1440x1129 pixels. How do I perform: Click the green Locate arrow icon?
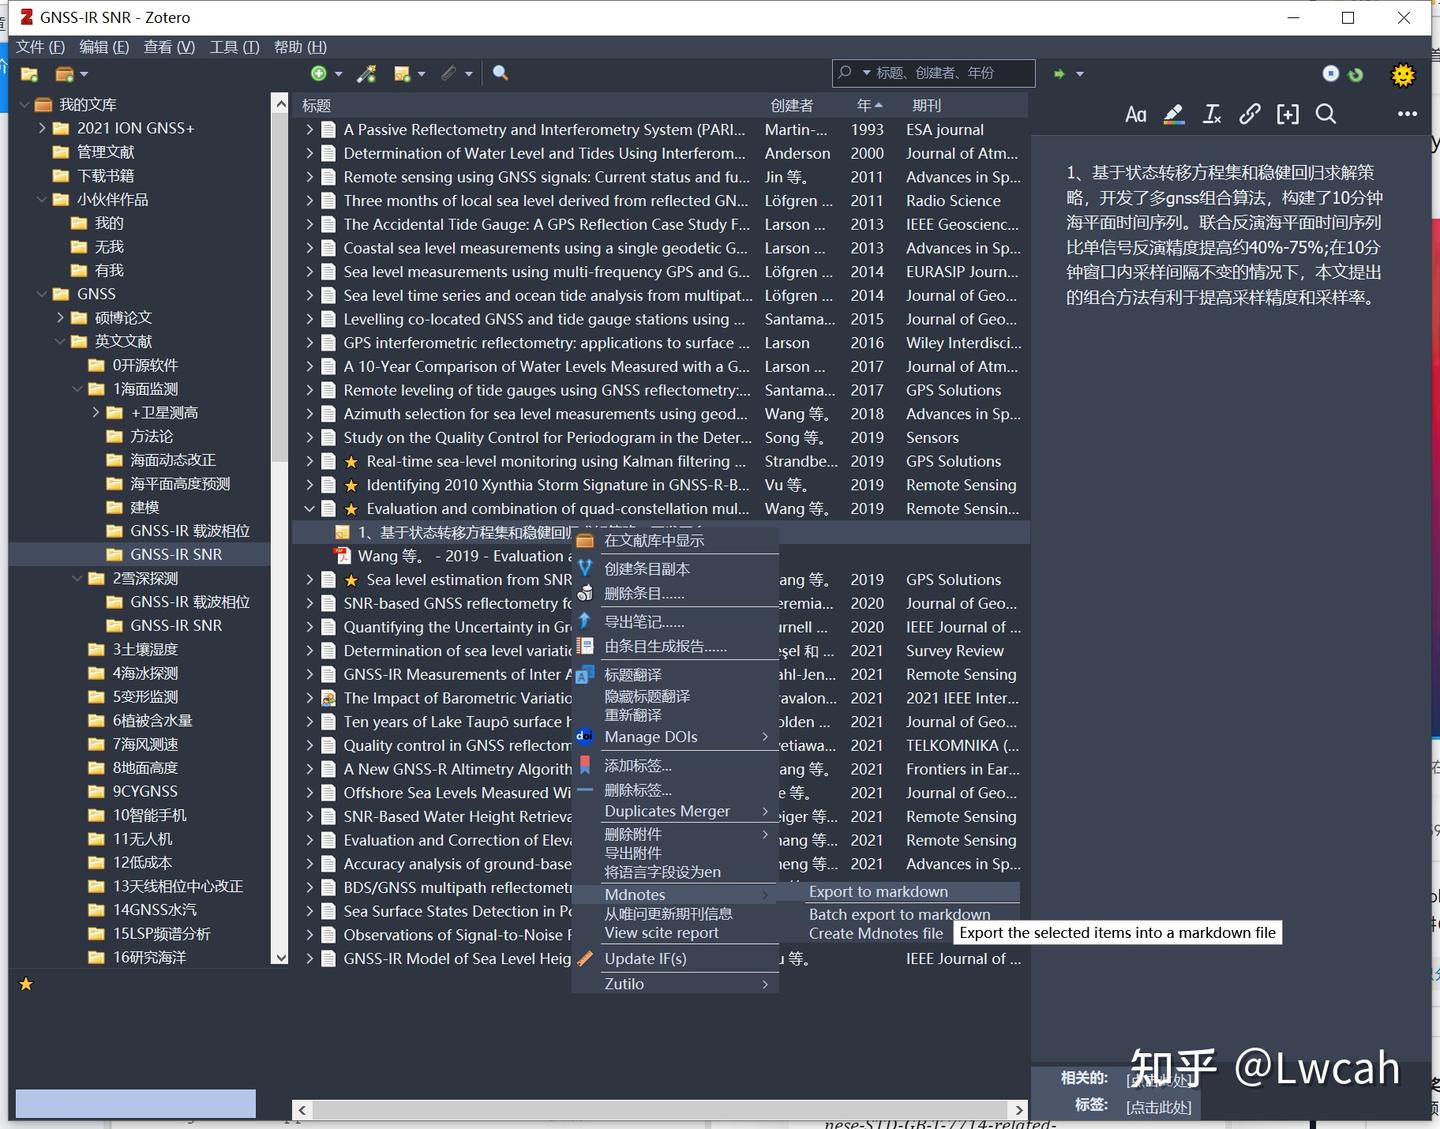(x=1059, y=73)
